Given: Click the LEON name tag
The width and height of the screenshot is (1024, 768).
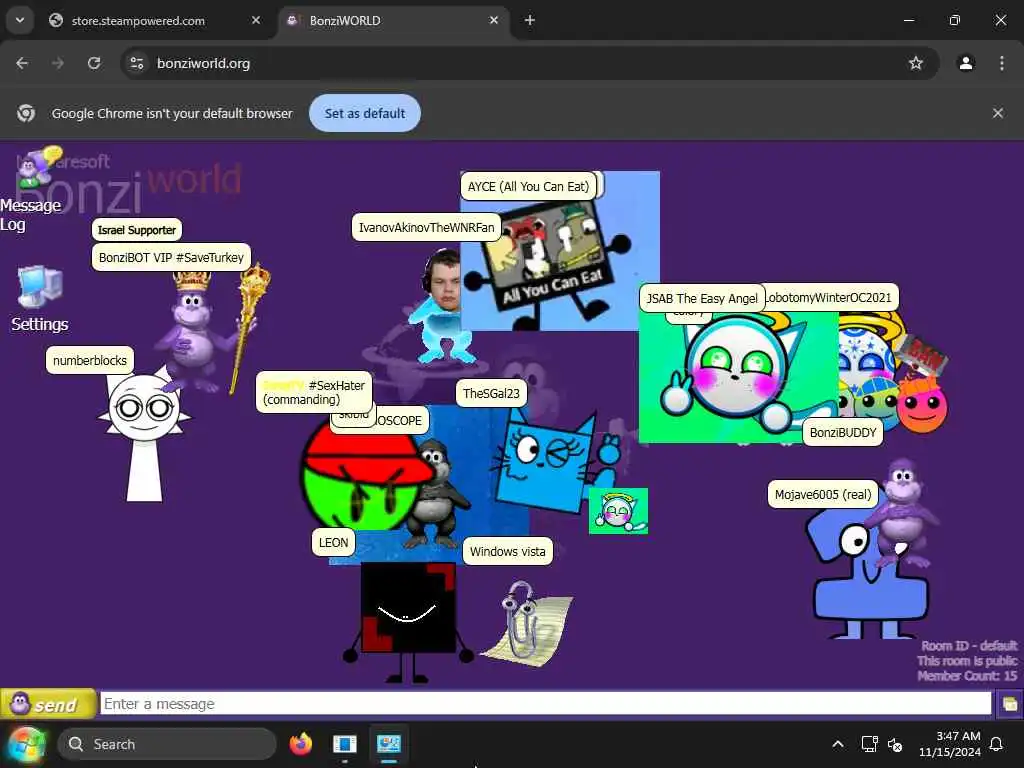Looking at the screenshot, I should [x=333, y=542].
